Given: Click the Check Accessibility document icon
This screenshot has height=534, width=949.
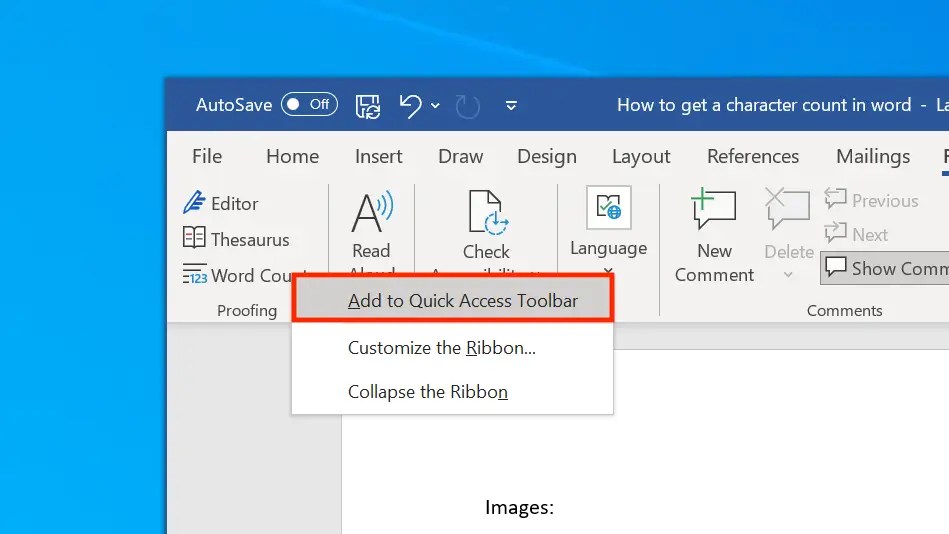Looking at the screenshot, I should click(x=487, y=212).
